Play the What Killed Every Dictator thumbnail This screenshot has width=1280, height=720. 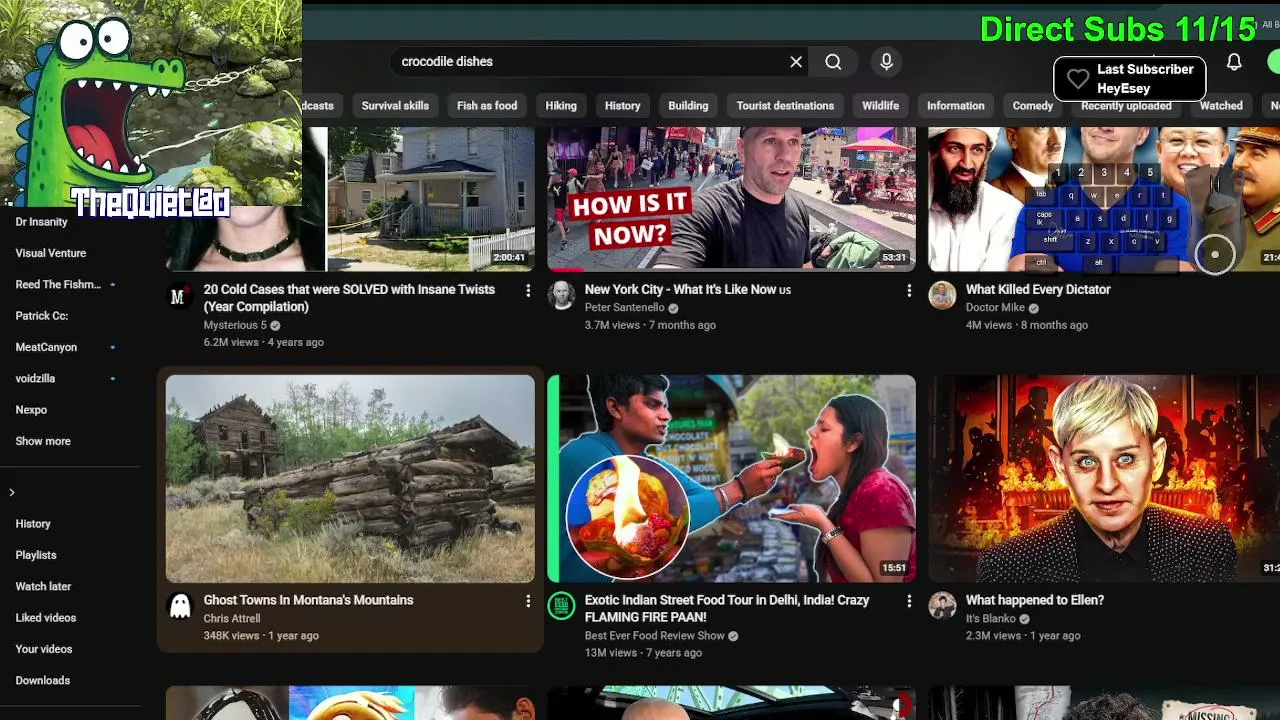pyautogui.click(x=1104, y=199)
